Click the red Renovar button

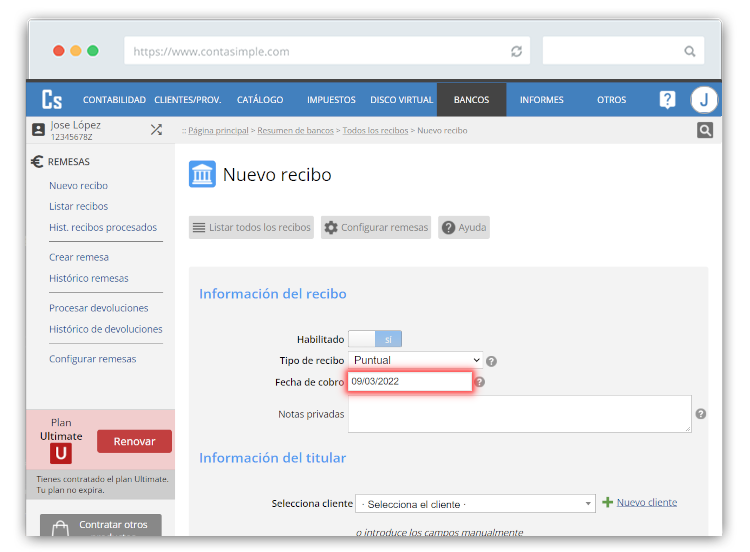[134, 441]
